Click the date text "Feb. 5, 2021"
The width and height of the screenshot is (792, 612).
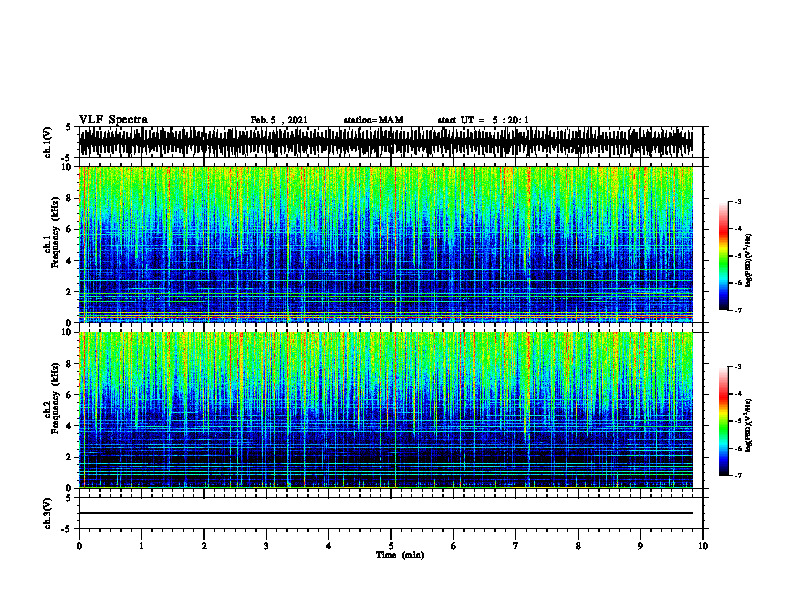279,120
